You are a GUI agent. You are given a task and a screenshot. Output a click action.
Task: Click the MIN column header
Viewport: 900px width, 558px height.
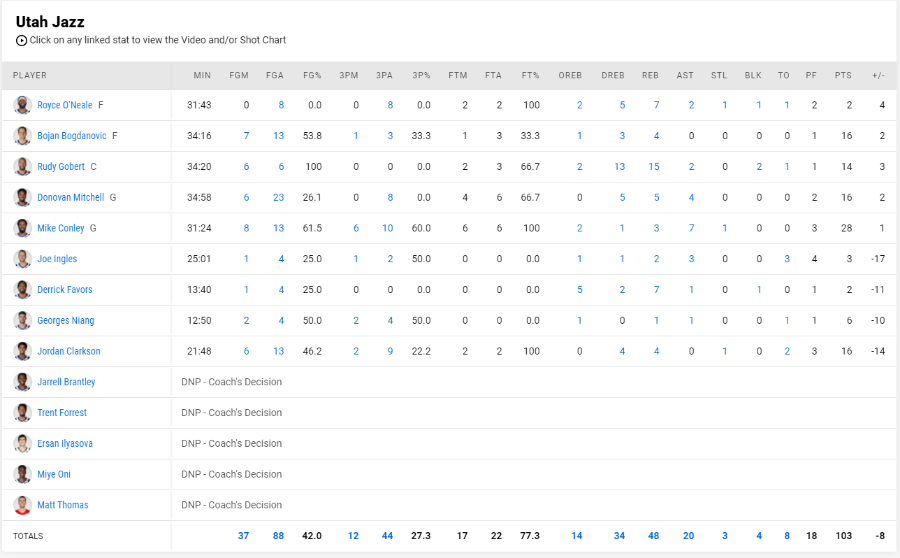(x=202, y=75)
